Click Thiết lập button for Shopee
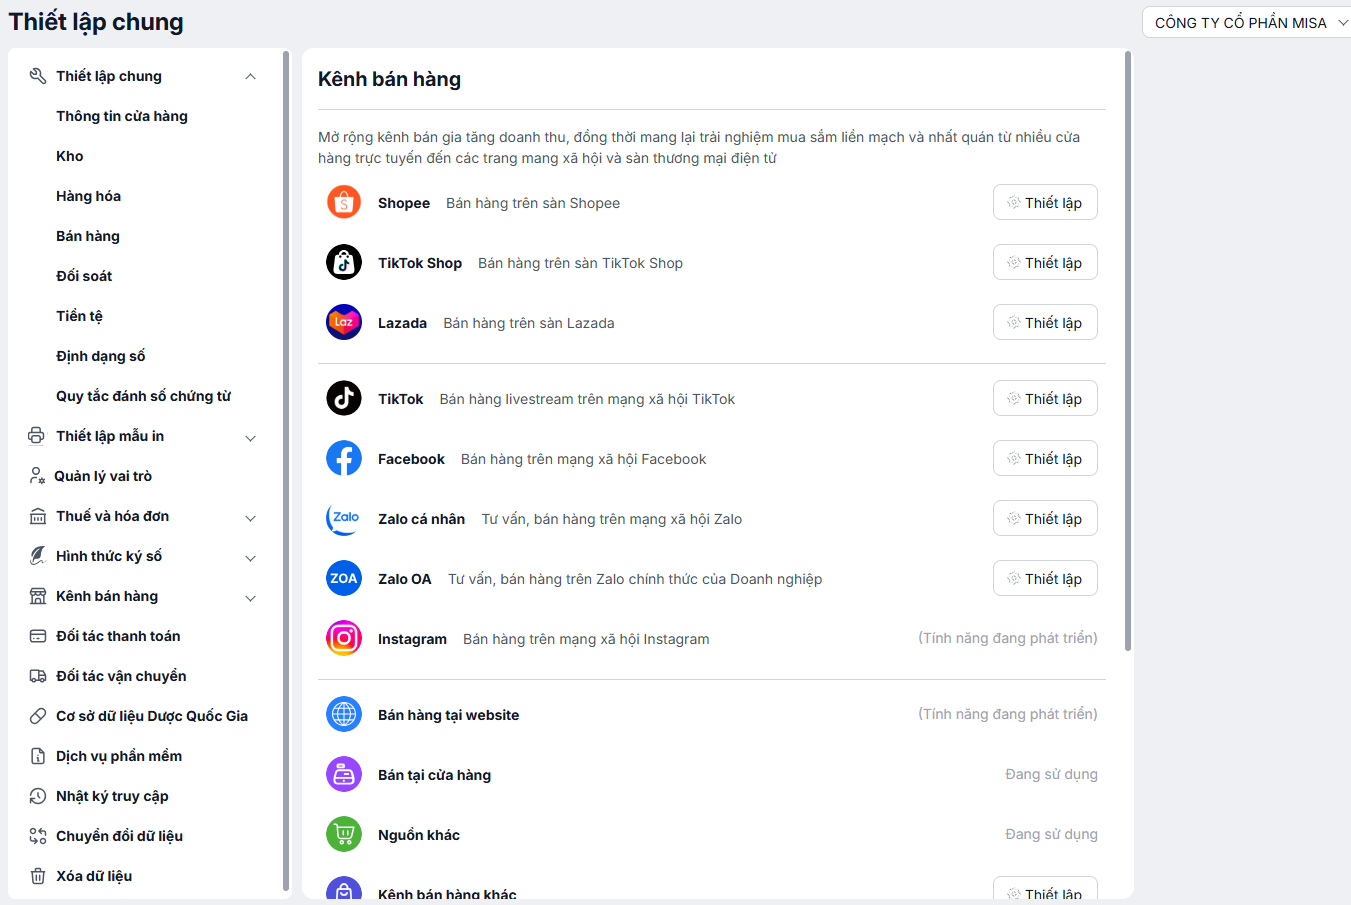Viewport: 1351px width, 905px height. 1045,202
